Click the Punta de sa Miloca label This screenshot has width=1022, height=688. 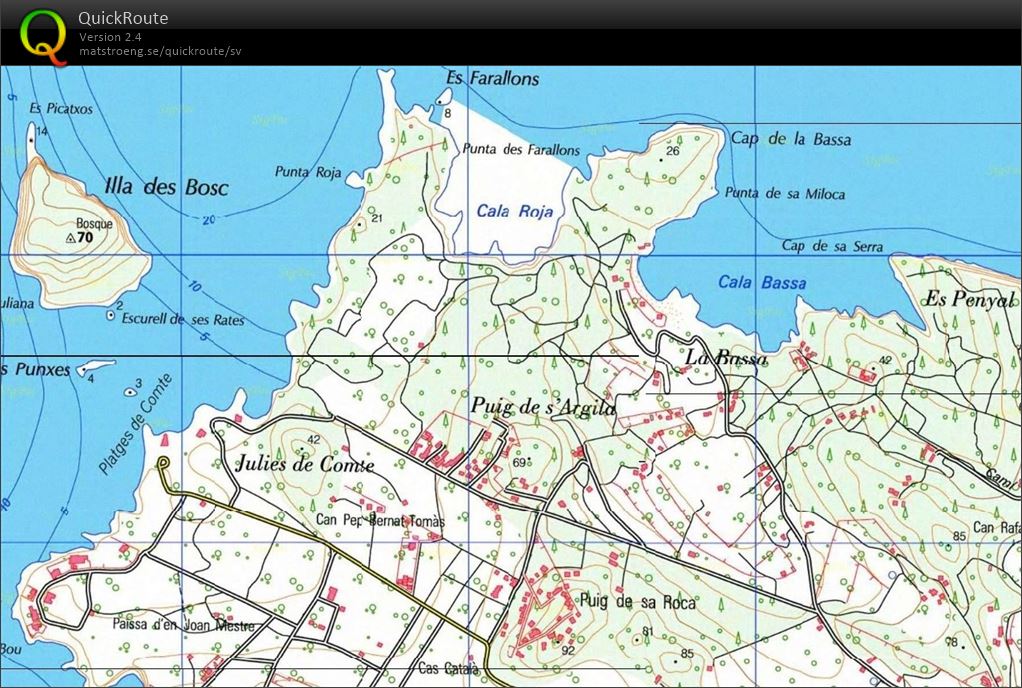click(x=785, y=194)
